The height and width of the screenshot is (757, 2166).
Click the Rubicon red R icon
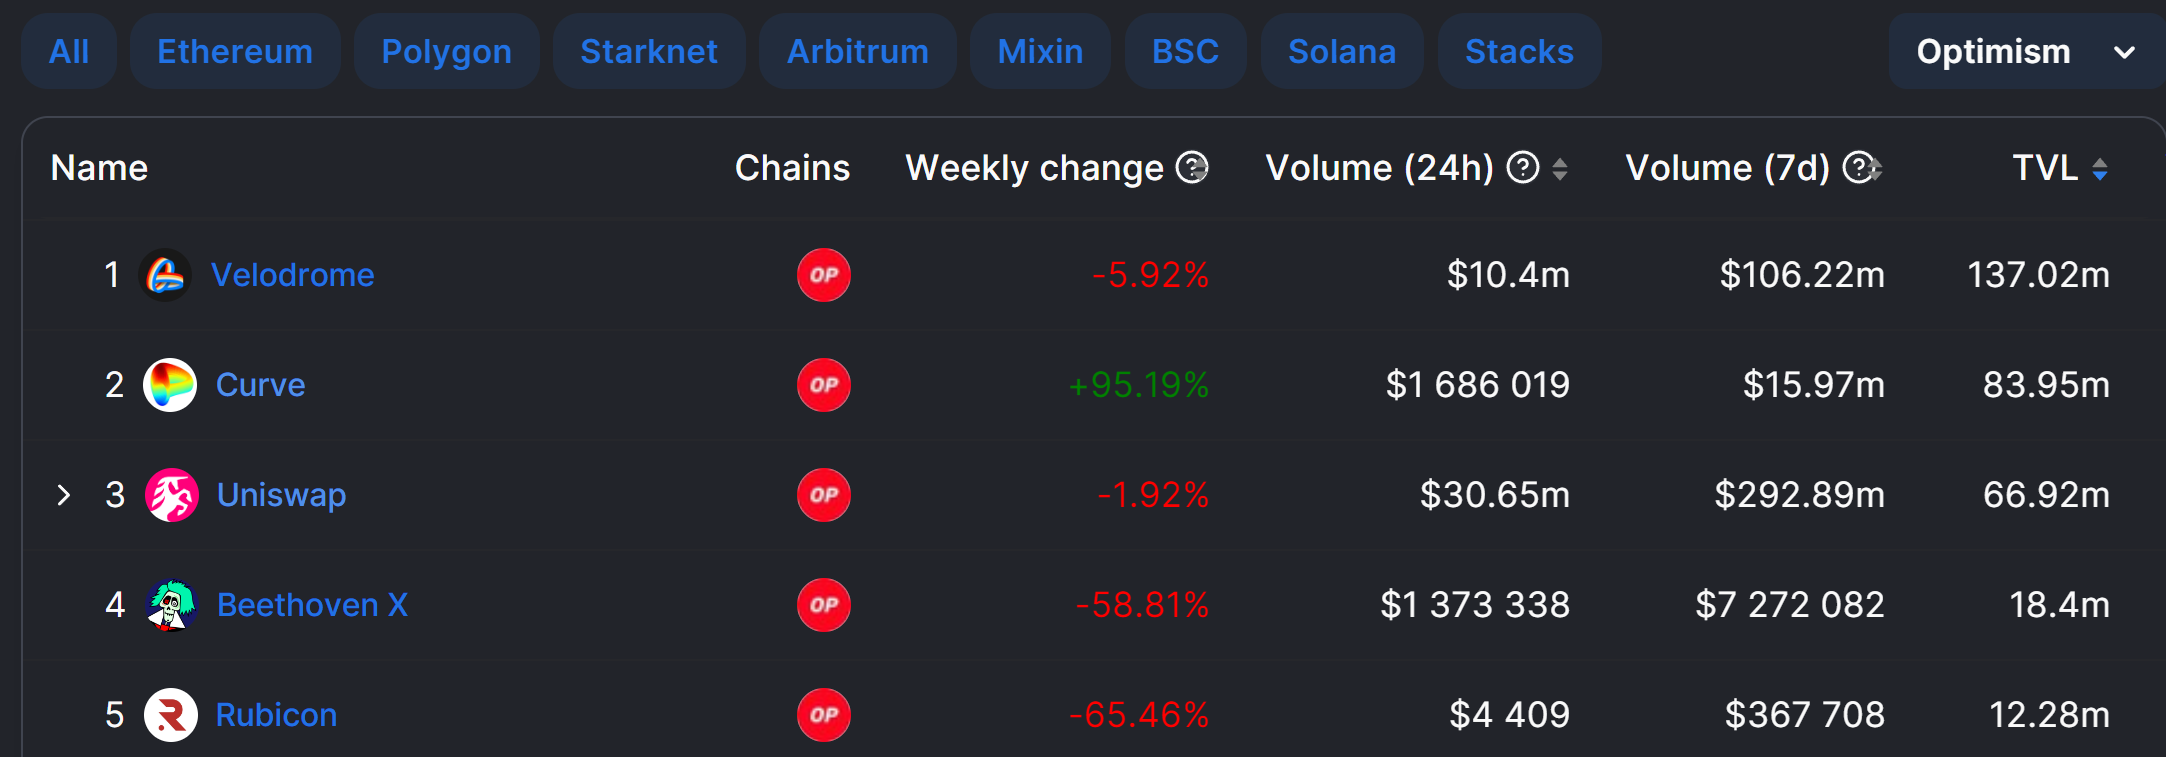(170, 715)
